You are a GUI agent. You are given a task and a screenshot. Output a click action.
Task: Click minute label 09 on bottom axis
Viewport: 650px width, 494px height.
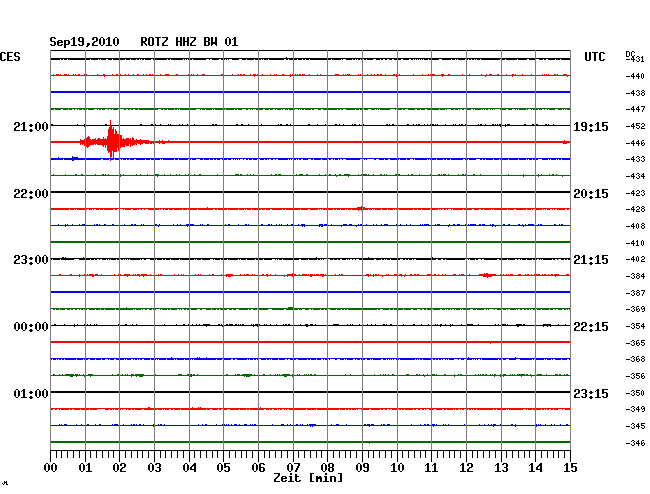[x=362, y=468]
